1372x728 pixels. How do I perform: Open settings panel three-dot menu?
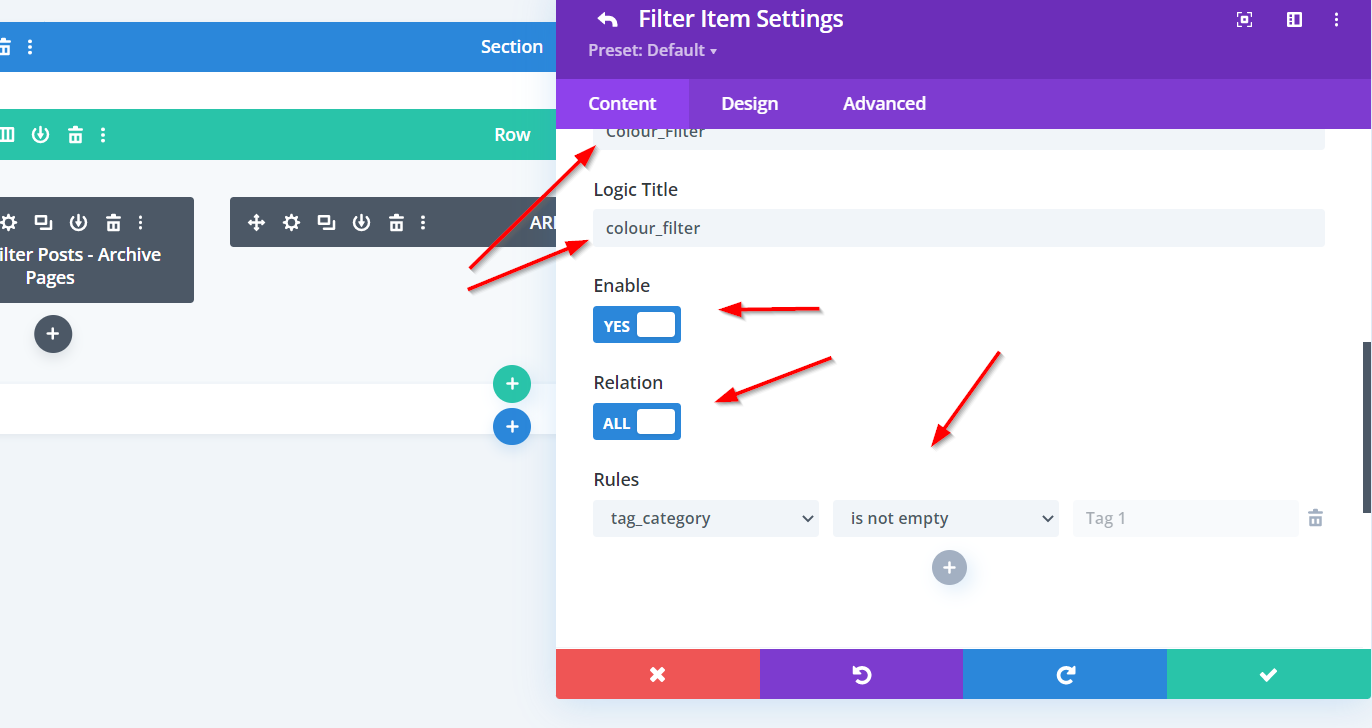(x=1337, y=19)
